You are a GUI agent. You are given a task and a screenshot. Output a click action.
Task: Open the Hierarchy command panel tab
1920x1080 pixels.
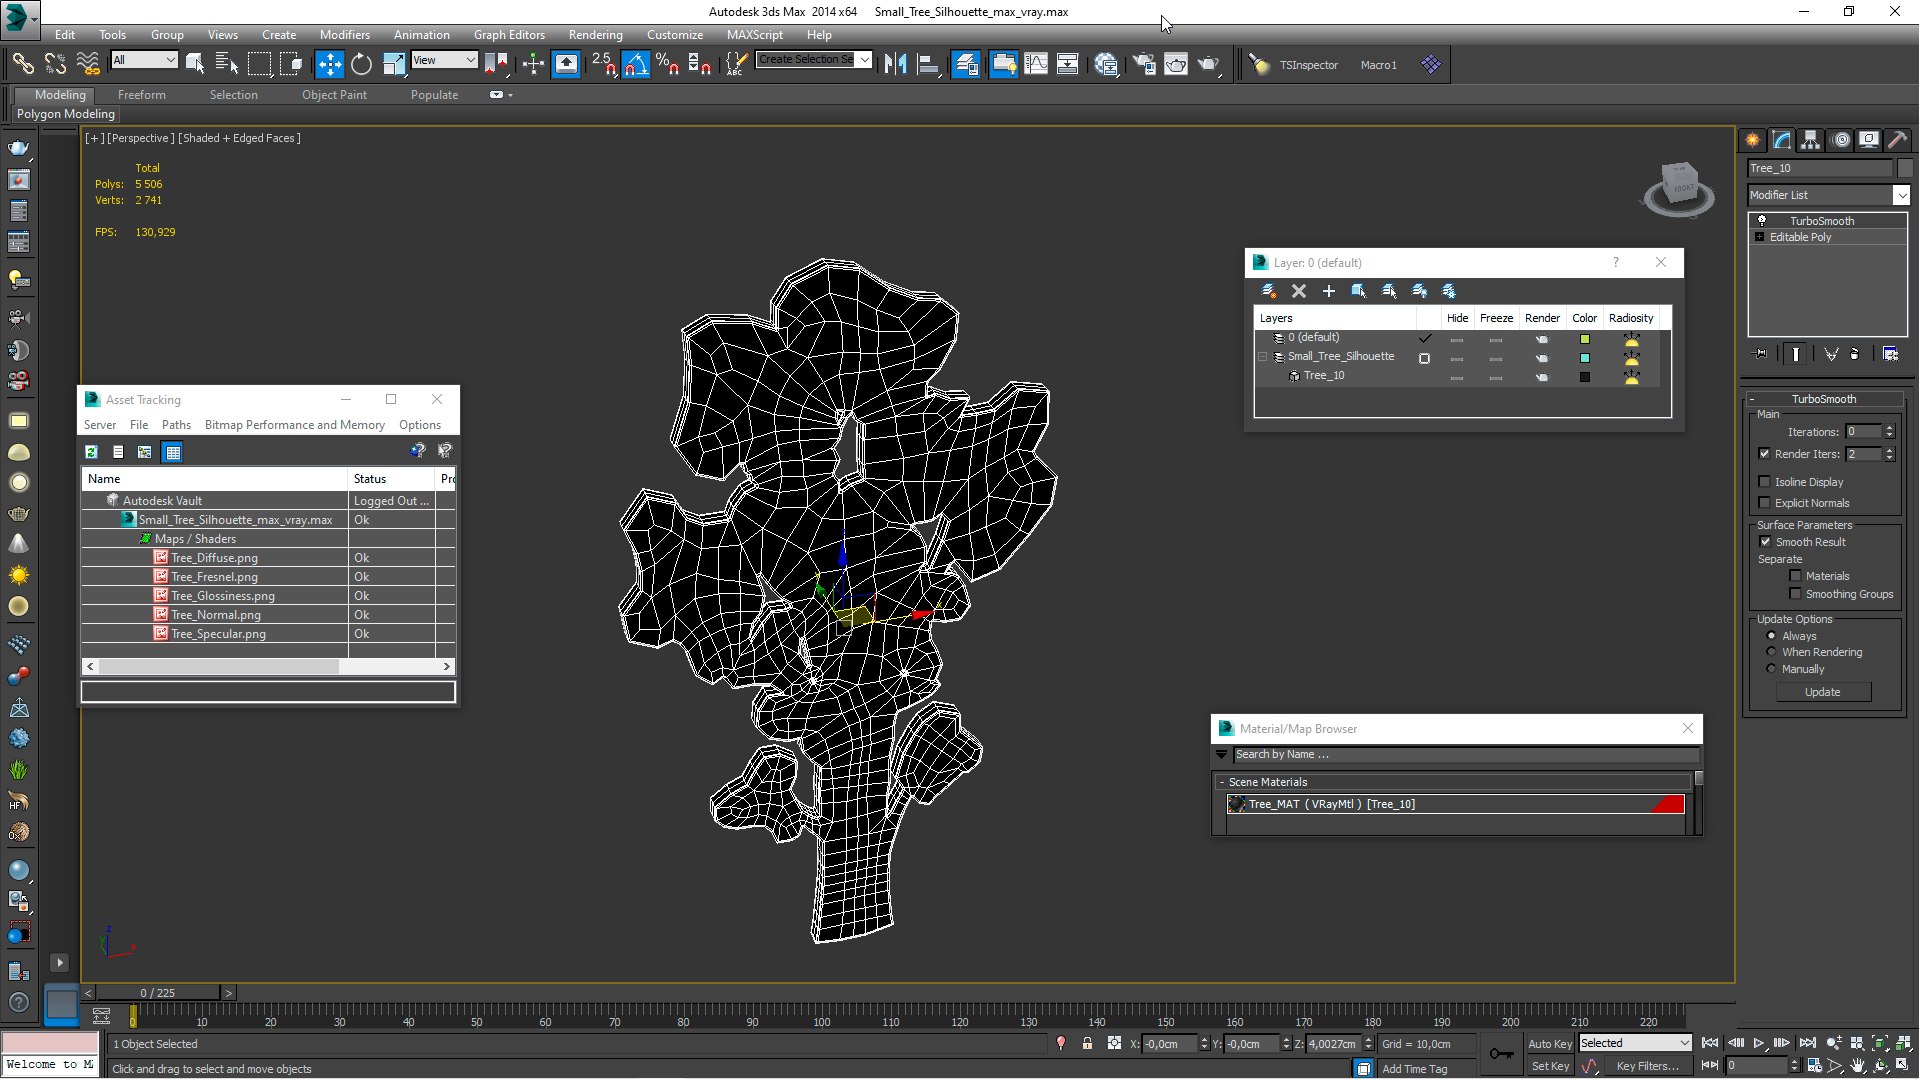1811,140
